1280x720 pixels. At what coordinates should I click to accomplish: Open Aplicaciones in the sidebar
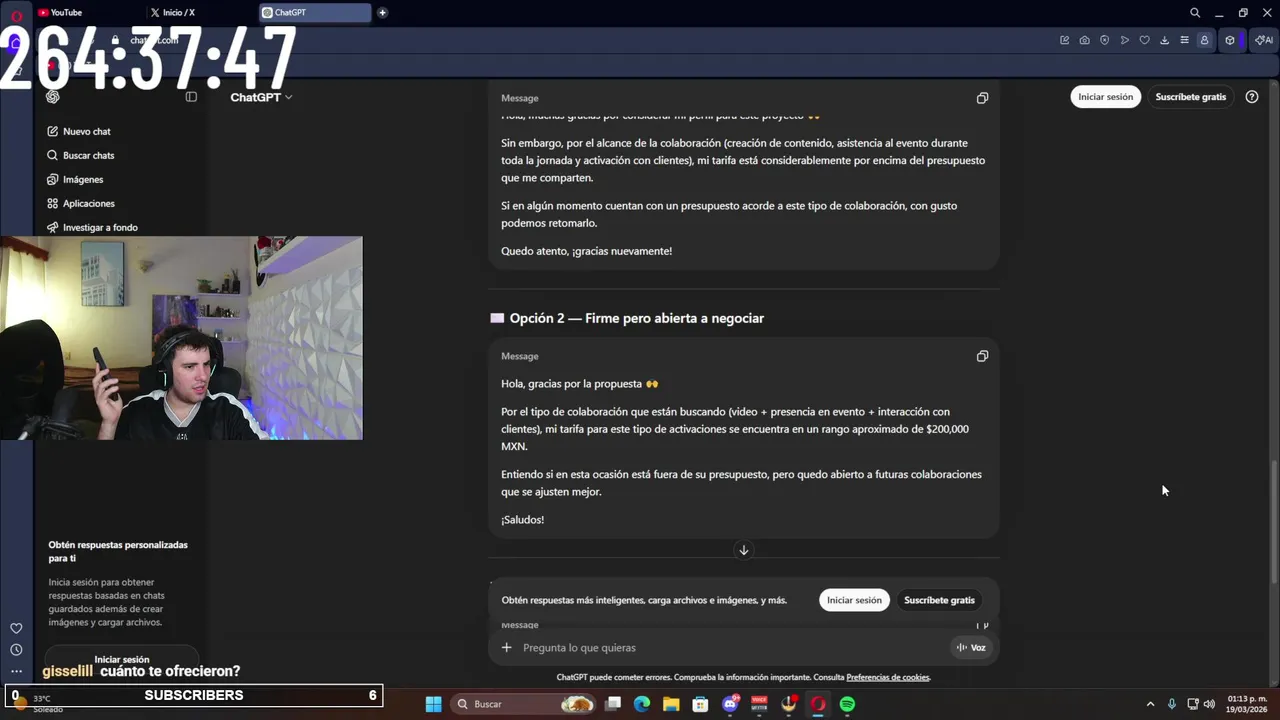pos(89,203)
